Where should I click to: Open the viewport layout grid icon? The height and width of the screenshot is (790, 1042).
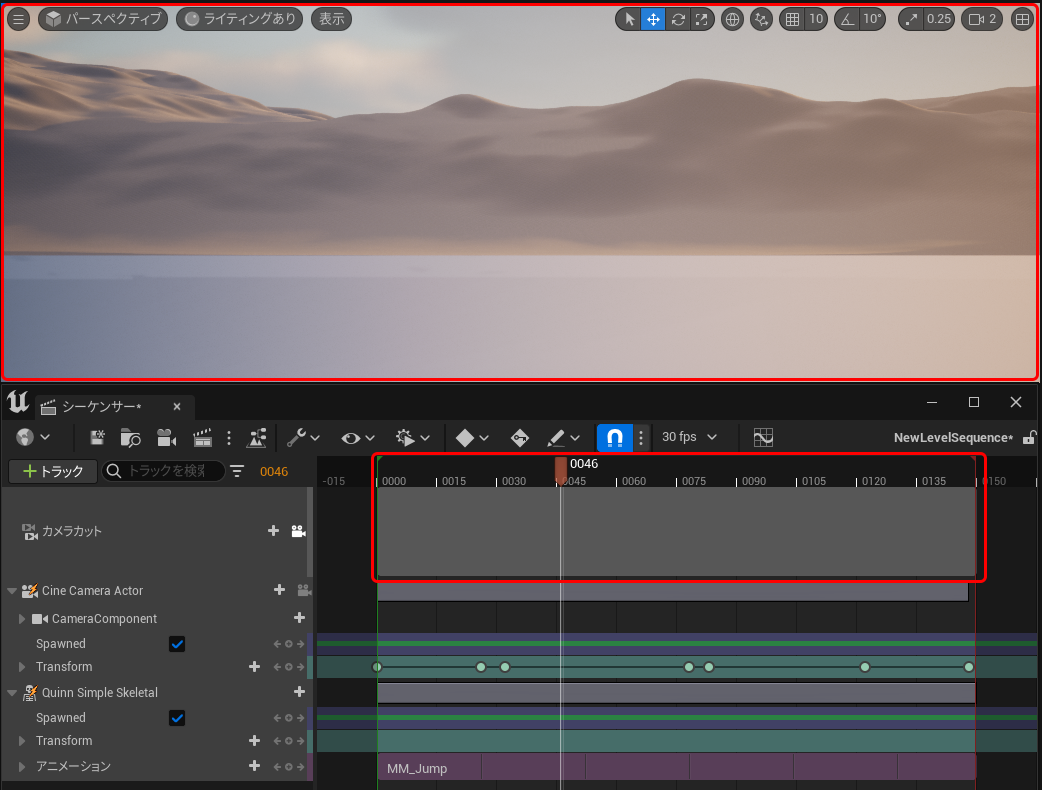(x=1022, y=19)
